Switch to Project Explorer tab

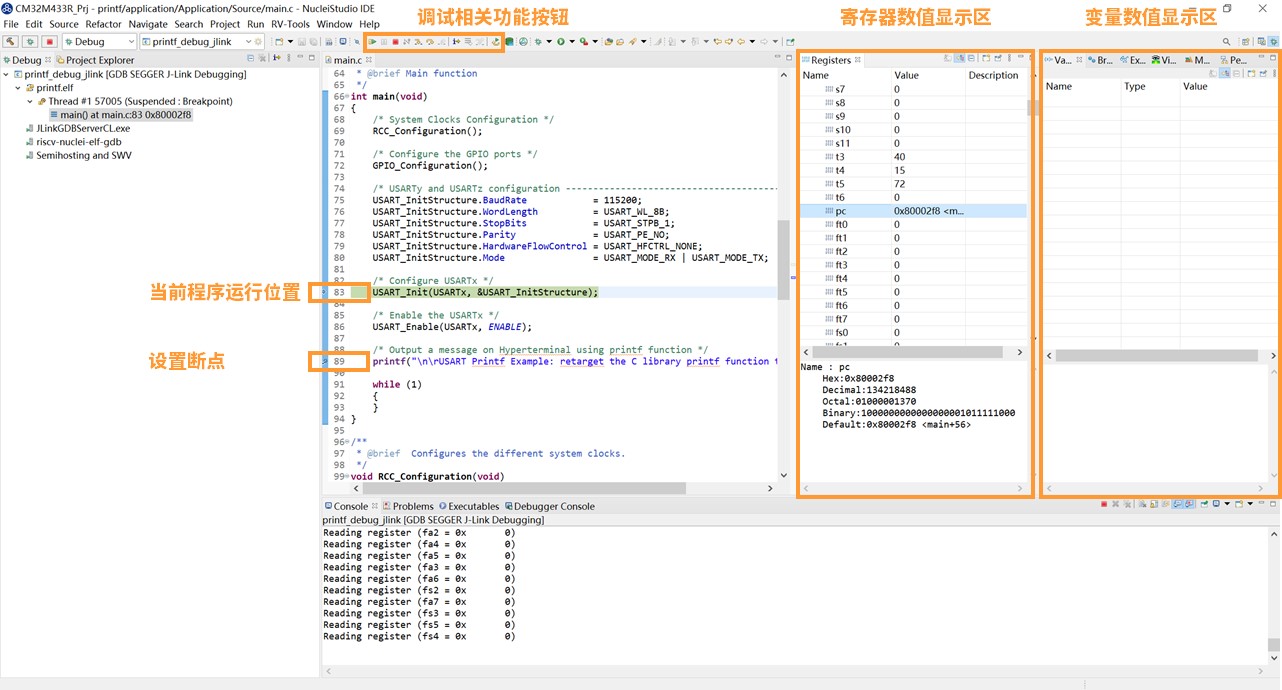click(94, 60)
